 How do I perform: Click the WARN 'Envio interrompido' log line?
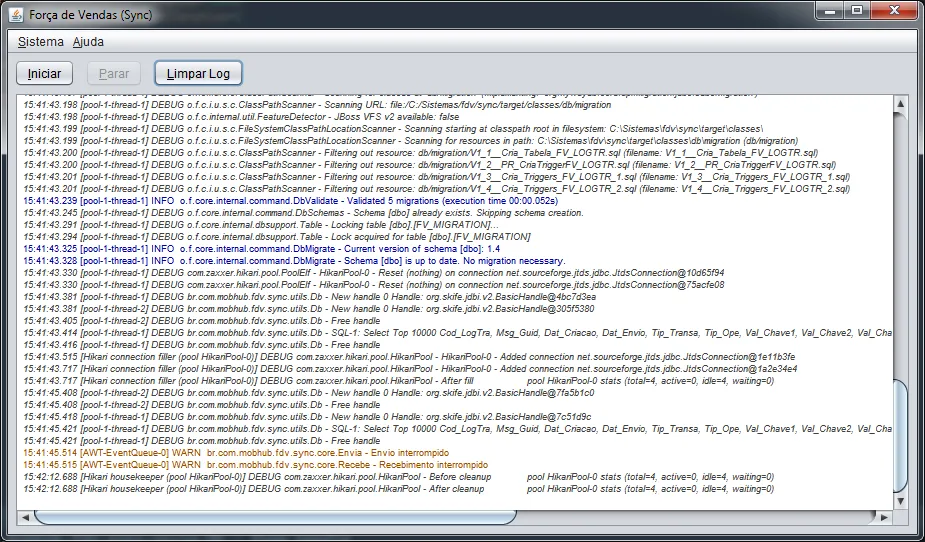(236, 453)
